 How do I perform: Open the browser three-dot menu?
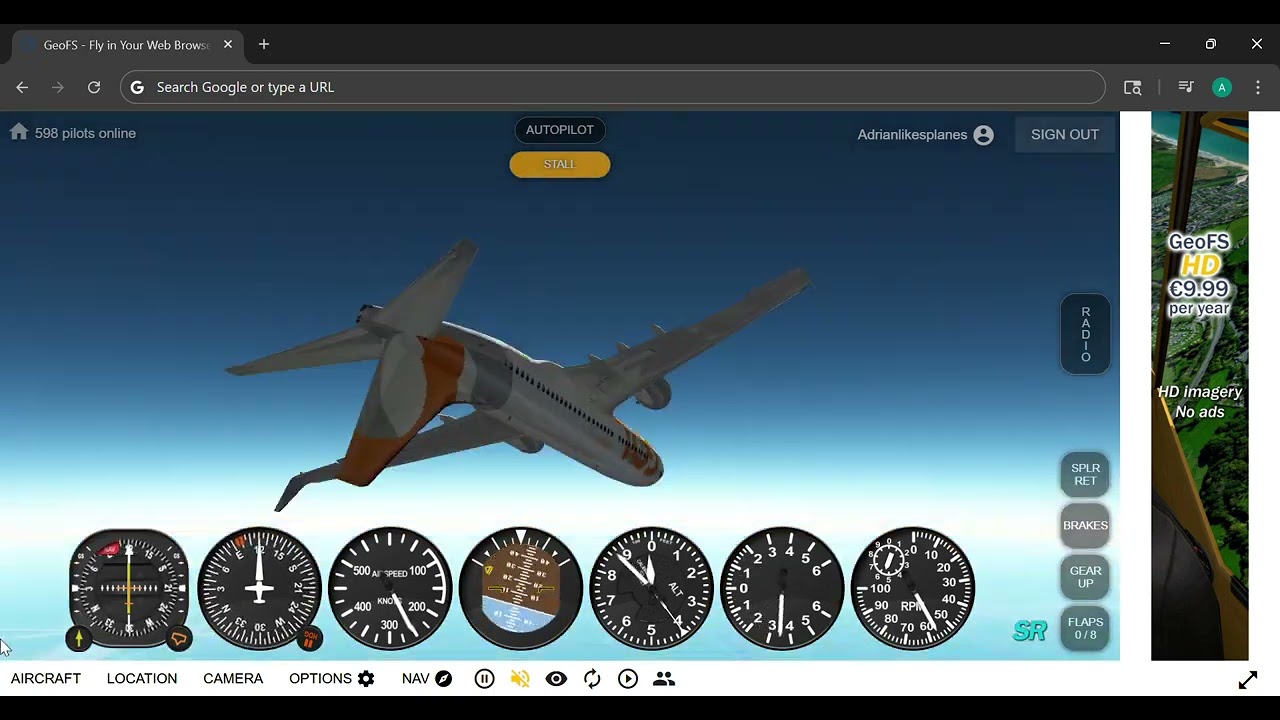coord(1258,88)
